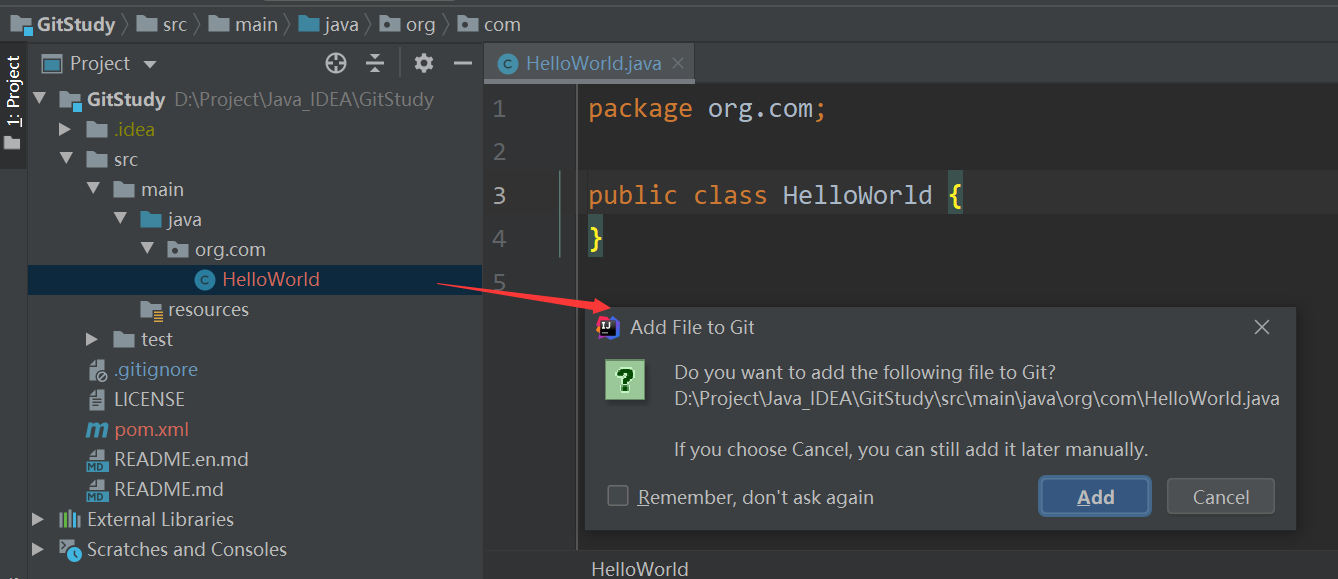Collapse the src folder arrow

66,159
